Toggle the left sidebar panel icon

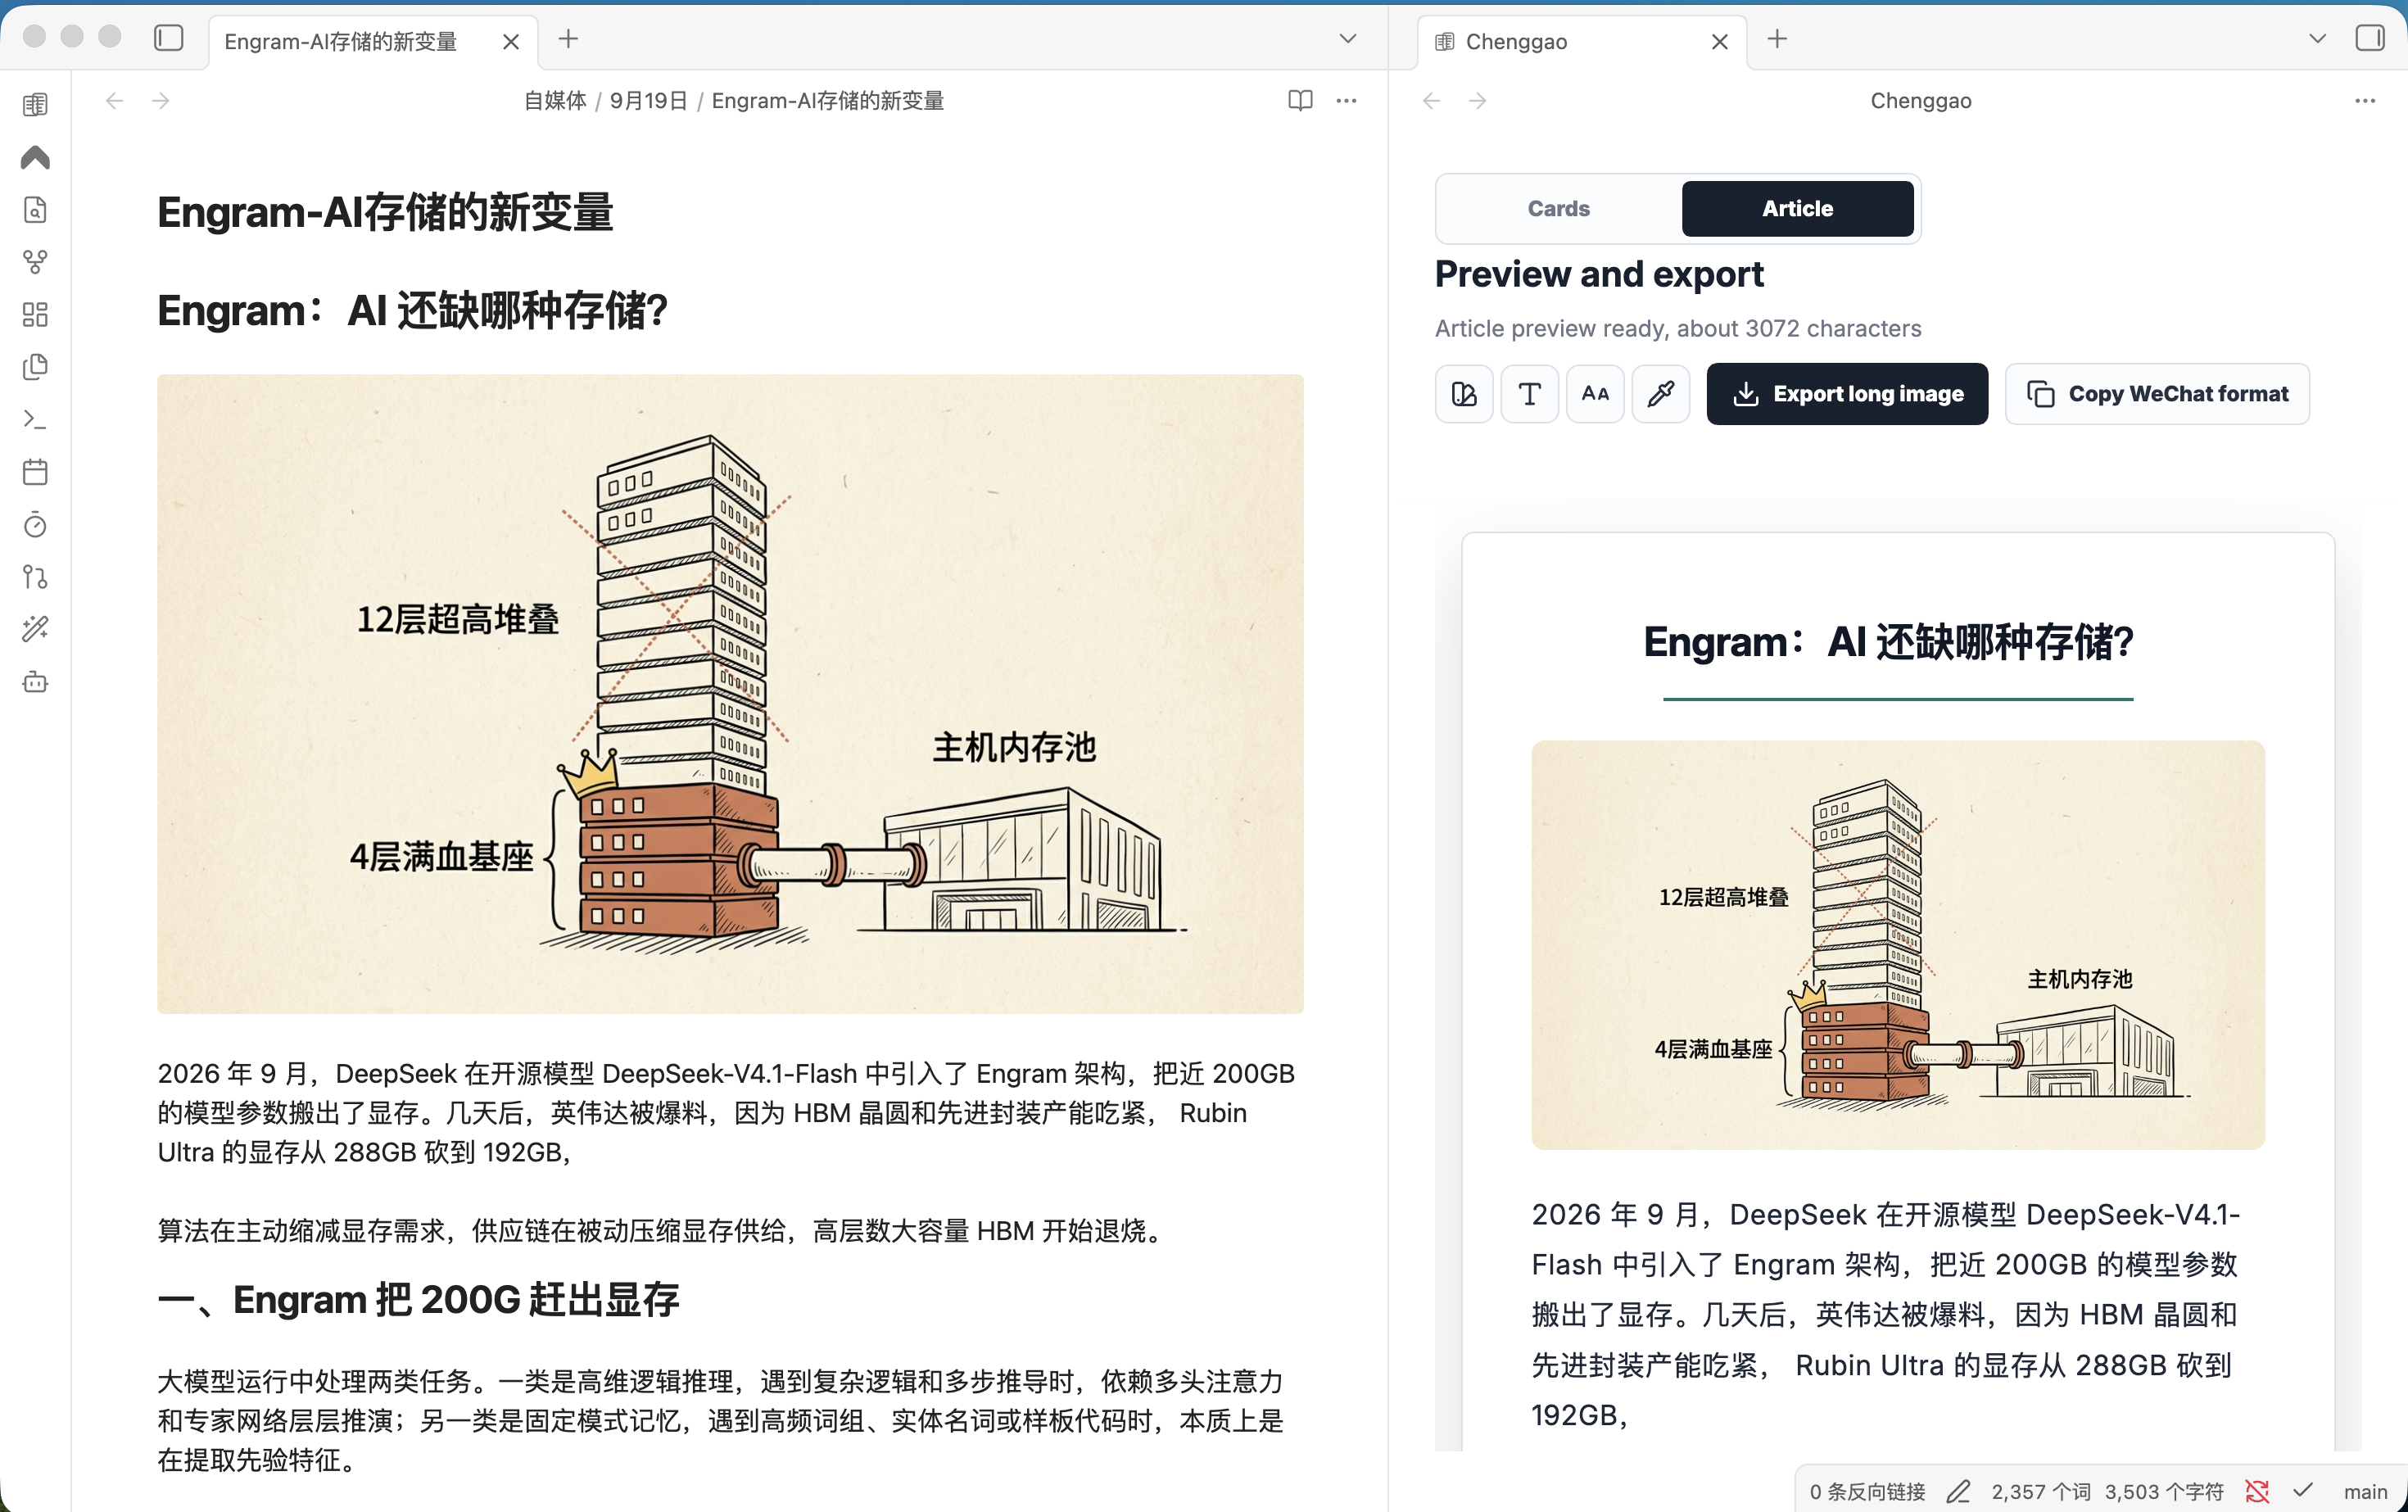(x=169, y=38)
